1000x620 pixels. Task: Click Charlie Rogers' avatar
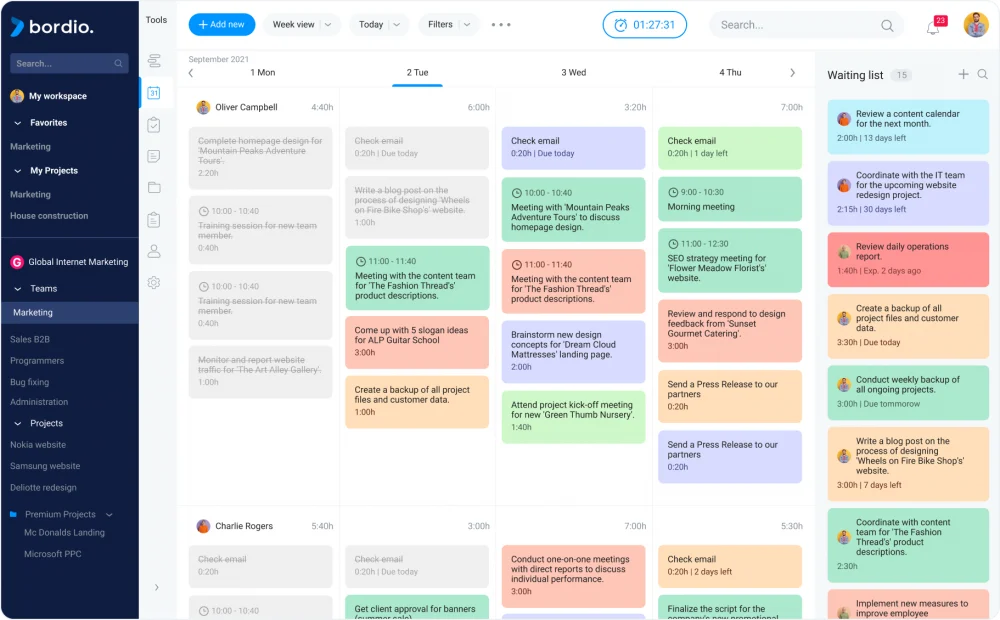pyautogui.click(x=203, y=526)
